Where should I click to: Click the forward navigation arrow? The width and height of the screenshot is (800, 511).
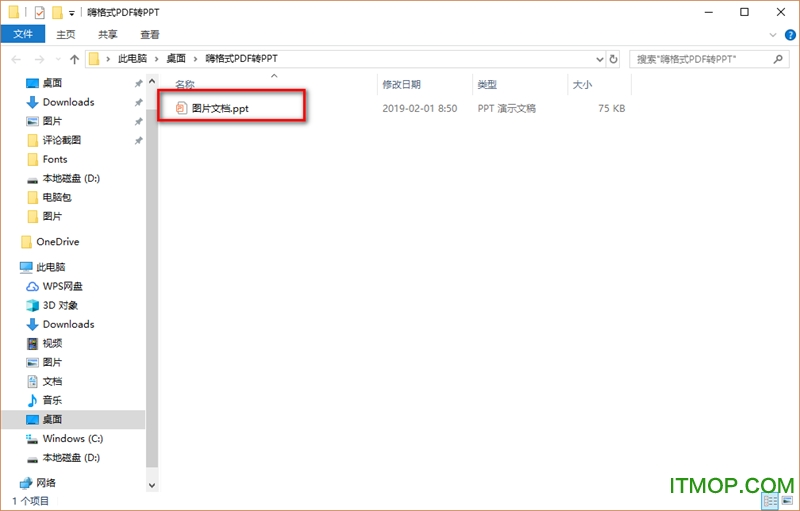click(x=39, y=59)
